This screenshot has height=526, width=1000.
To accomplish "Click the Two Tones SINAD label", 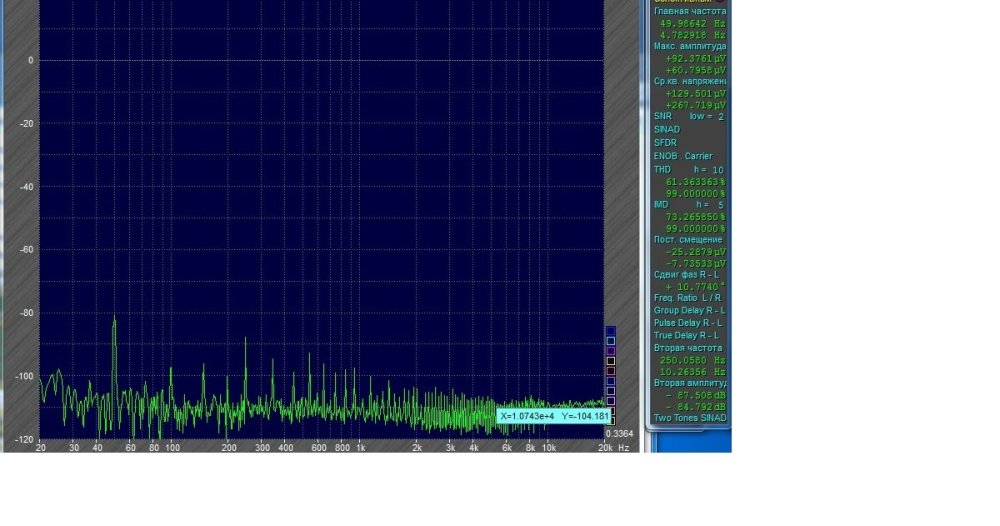I will coord(689,418).
